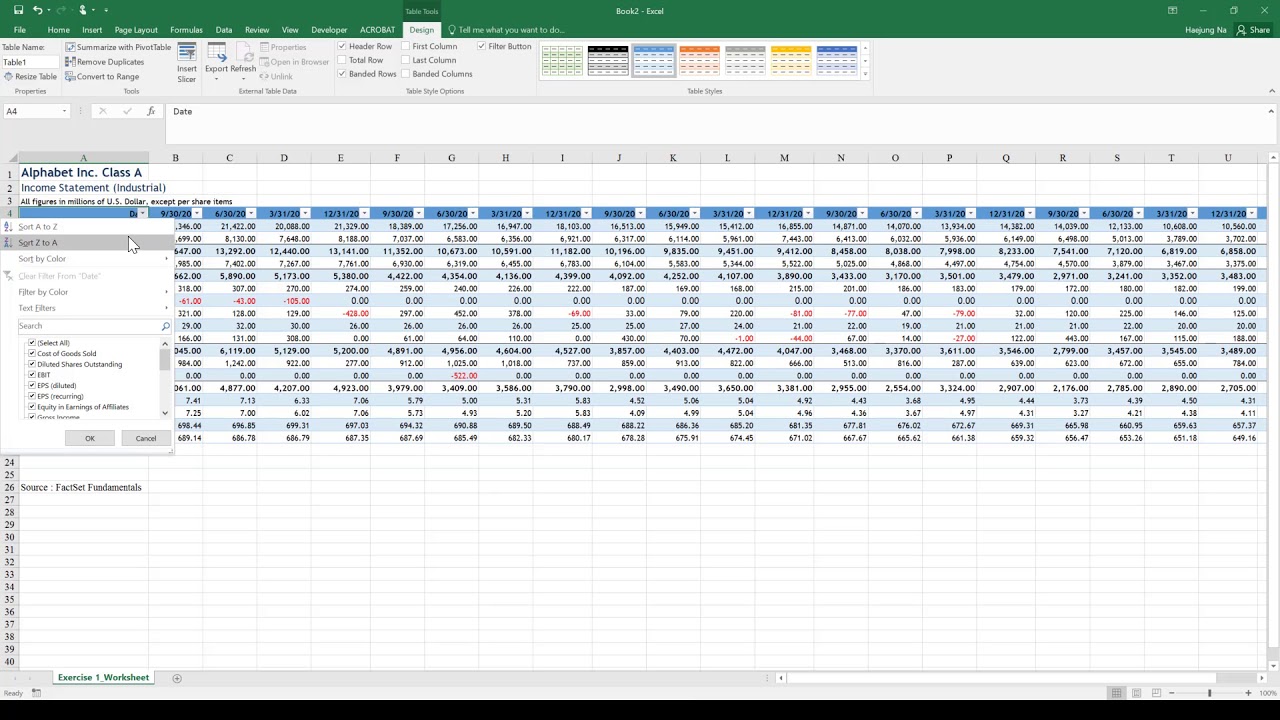Refresh external table data
This screenshot has width=1280, height=720.
click(x=243, y=62)
